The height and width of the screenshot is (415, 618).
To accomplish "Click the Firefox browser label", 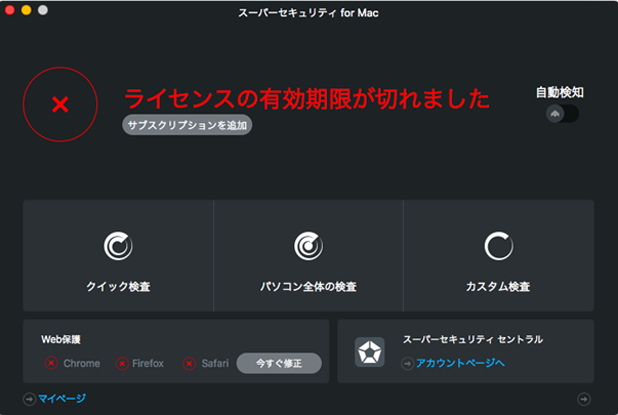I will click(148, 363).
